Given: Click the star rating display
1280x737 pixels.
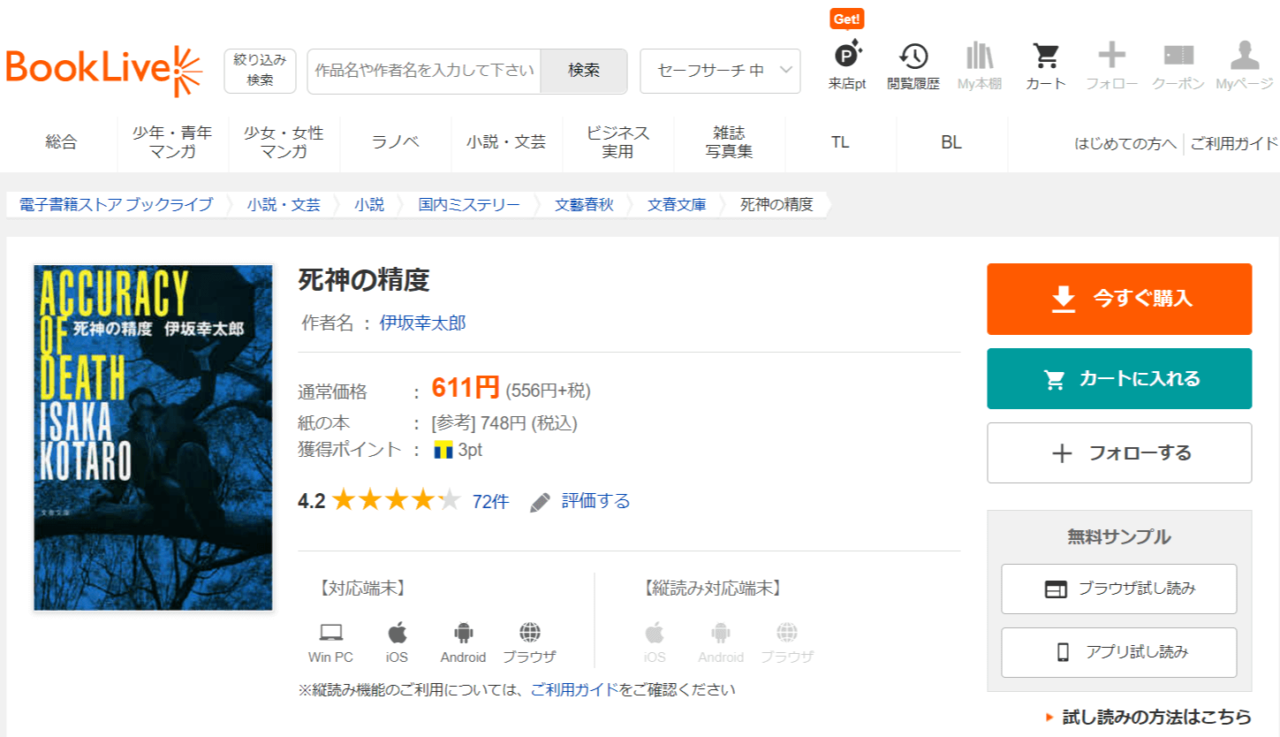Looking at the screenshot, I should click(396, 501).
